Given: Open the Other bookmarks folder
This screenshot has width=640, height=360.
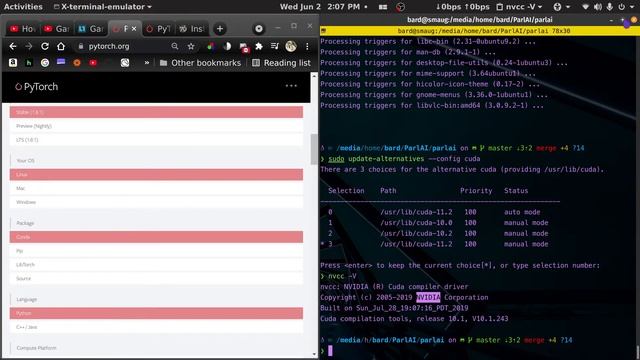Looking at the screenshot, I should (200, 63).
